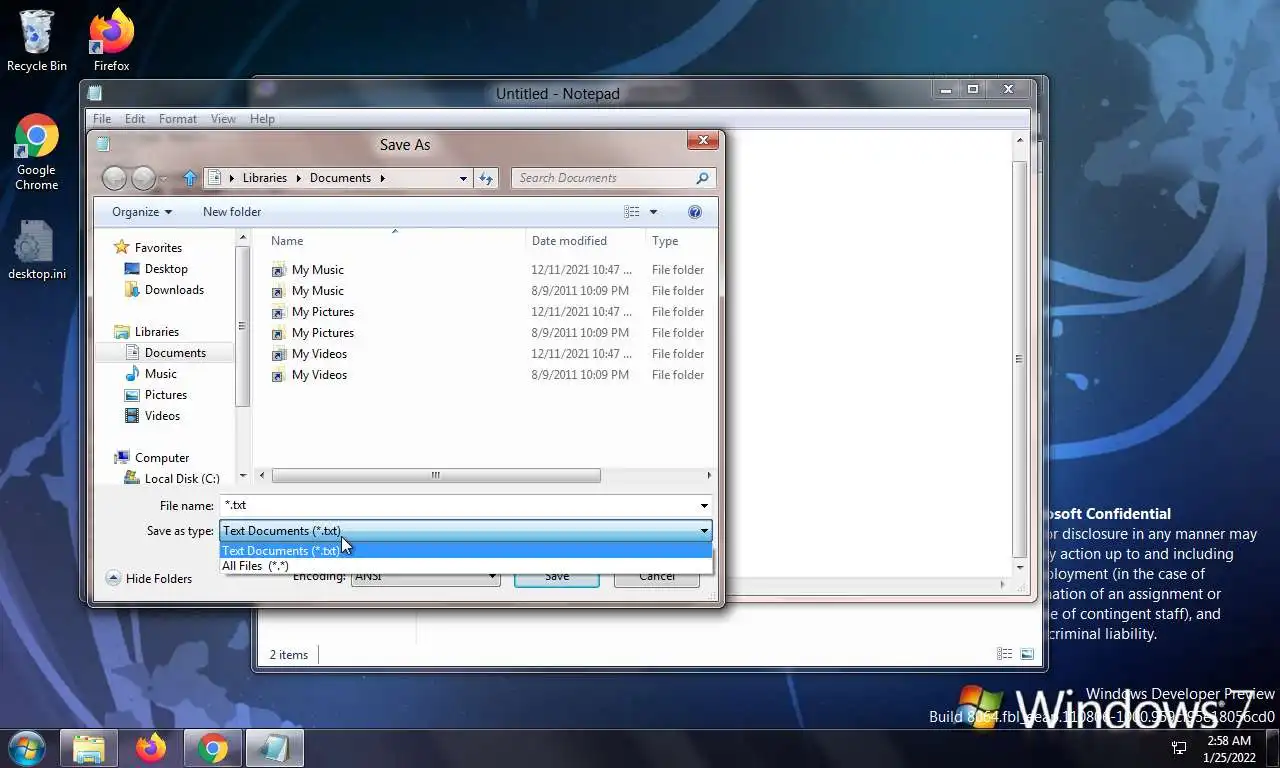Choose Text Documents (*.txt) list option
This screenshot has height=768, width=1280.
(x=466, y=551)
